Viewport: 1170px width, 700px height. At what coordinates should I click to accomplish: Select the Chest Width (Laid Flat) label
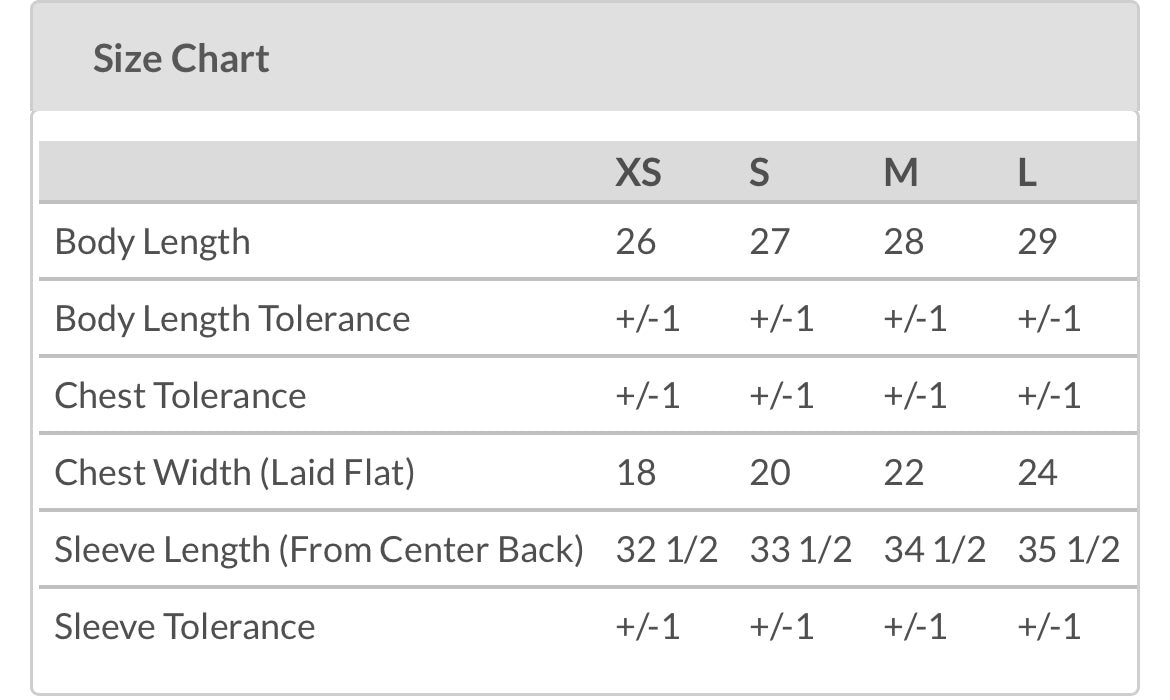click(x=234, y=472)
